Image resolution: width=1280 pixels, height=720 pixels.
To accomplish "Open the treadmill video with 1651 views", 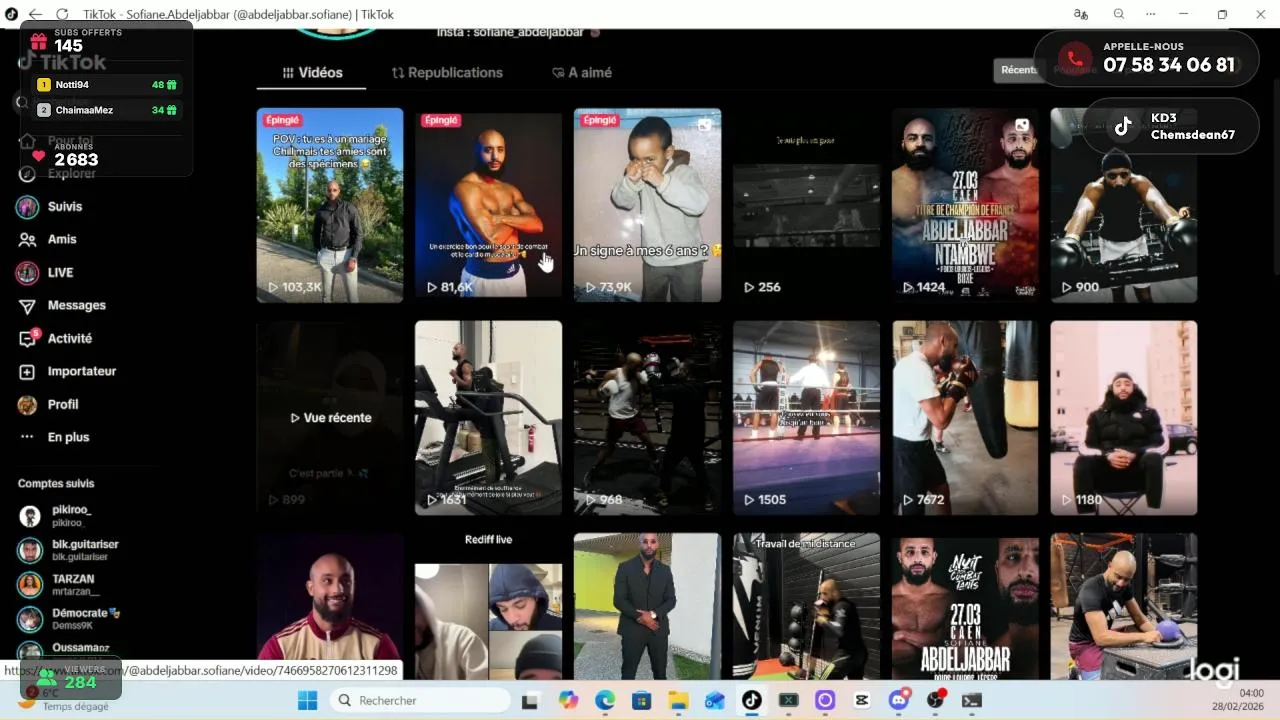I will (488, 418).
